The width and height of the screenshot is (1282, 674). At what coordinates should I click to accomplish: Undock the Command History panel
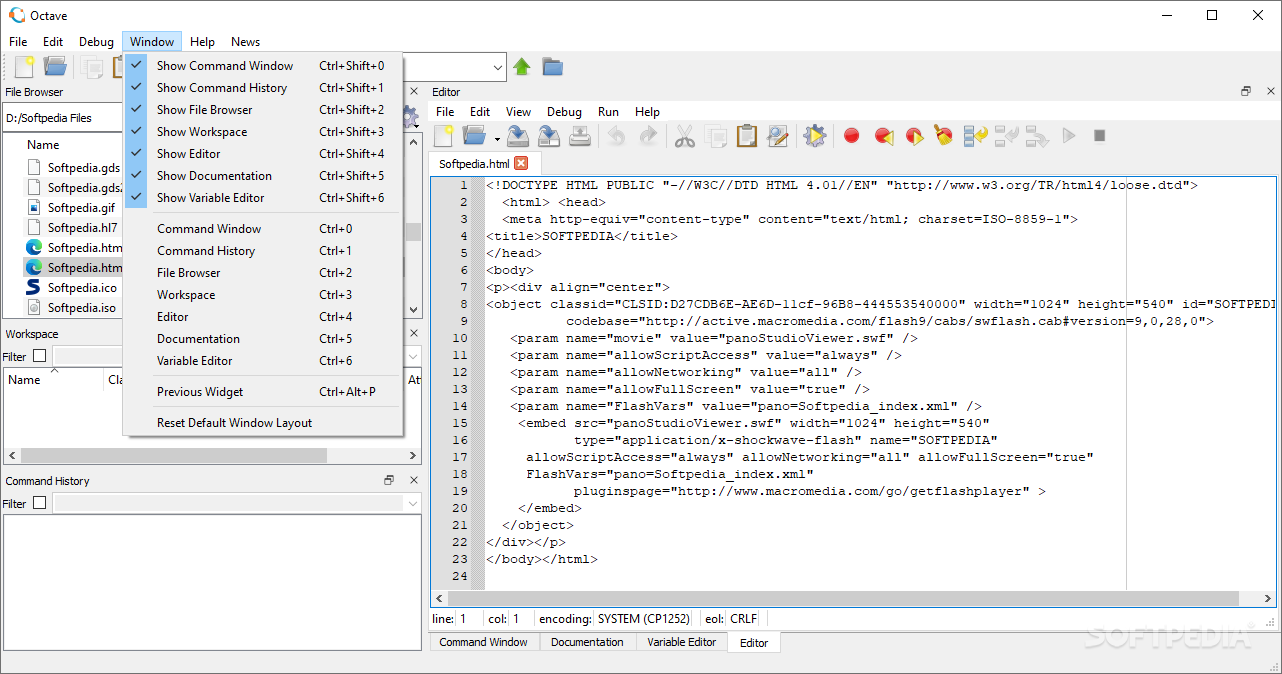(x=390, y=481)
